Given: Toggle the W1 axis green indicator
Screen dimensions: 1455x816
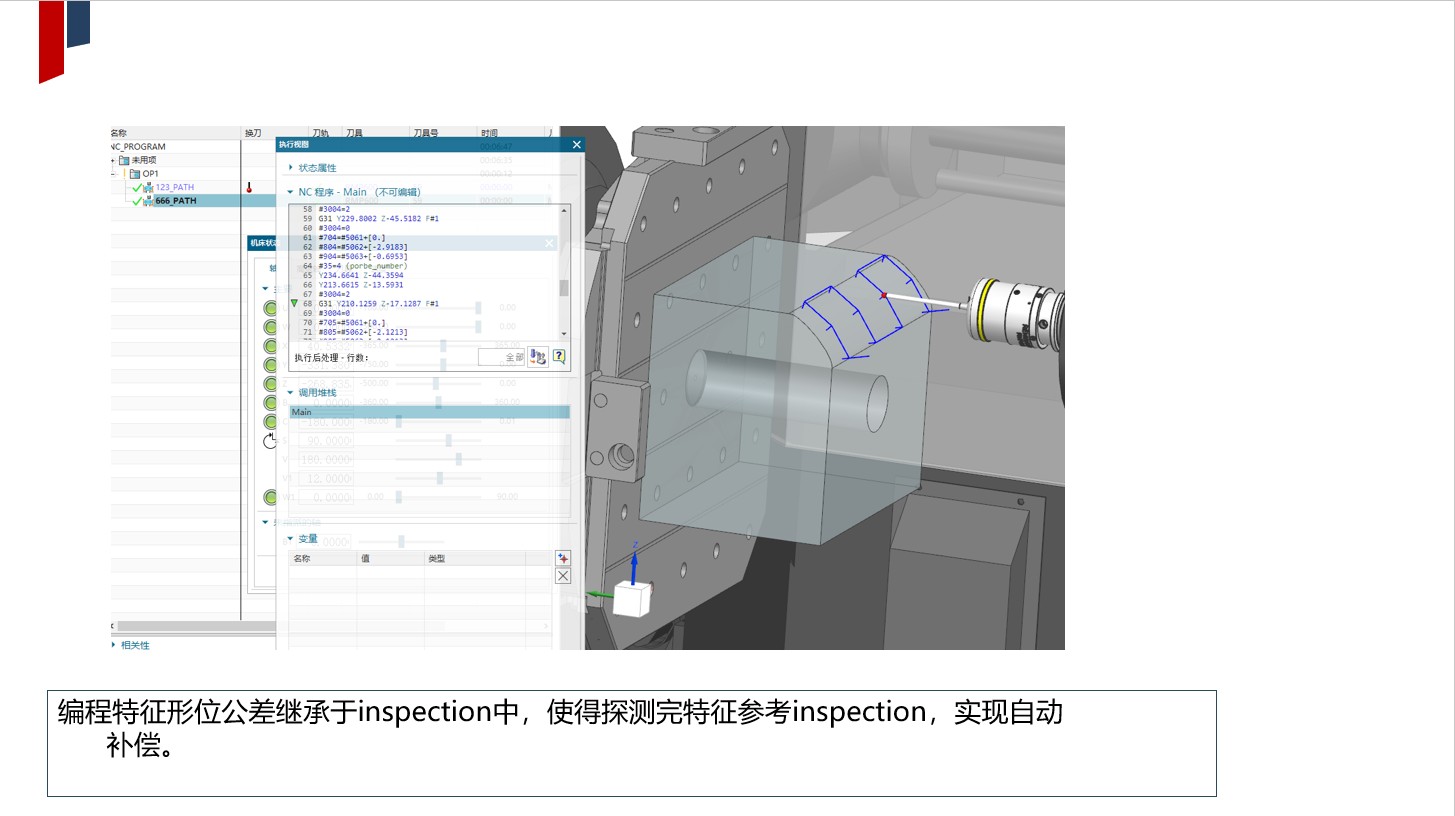Looking at the screenshot, I should (270, 497).
